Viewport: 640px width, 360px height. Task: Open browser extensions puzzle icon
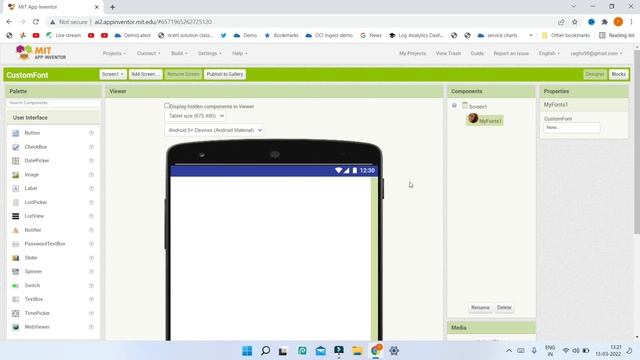pyautogui.click(x=604, y=22)
